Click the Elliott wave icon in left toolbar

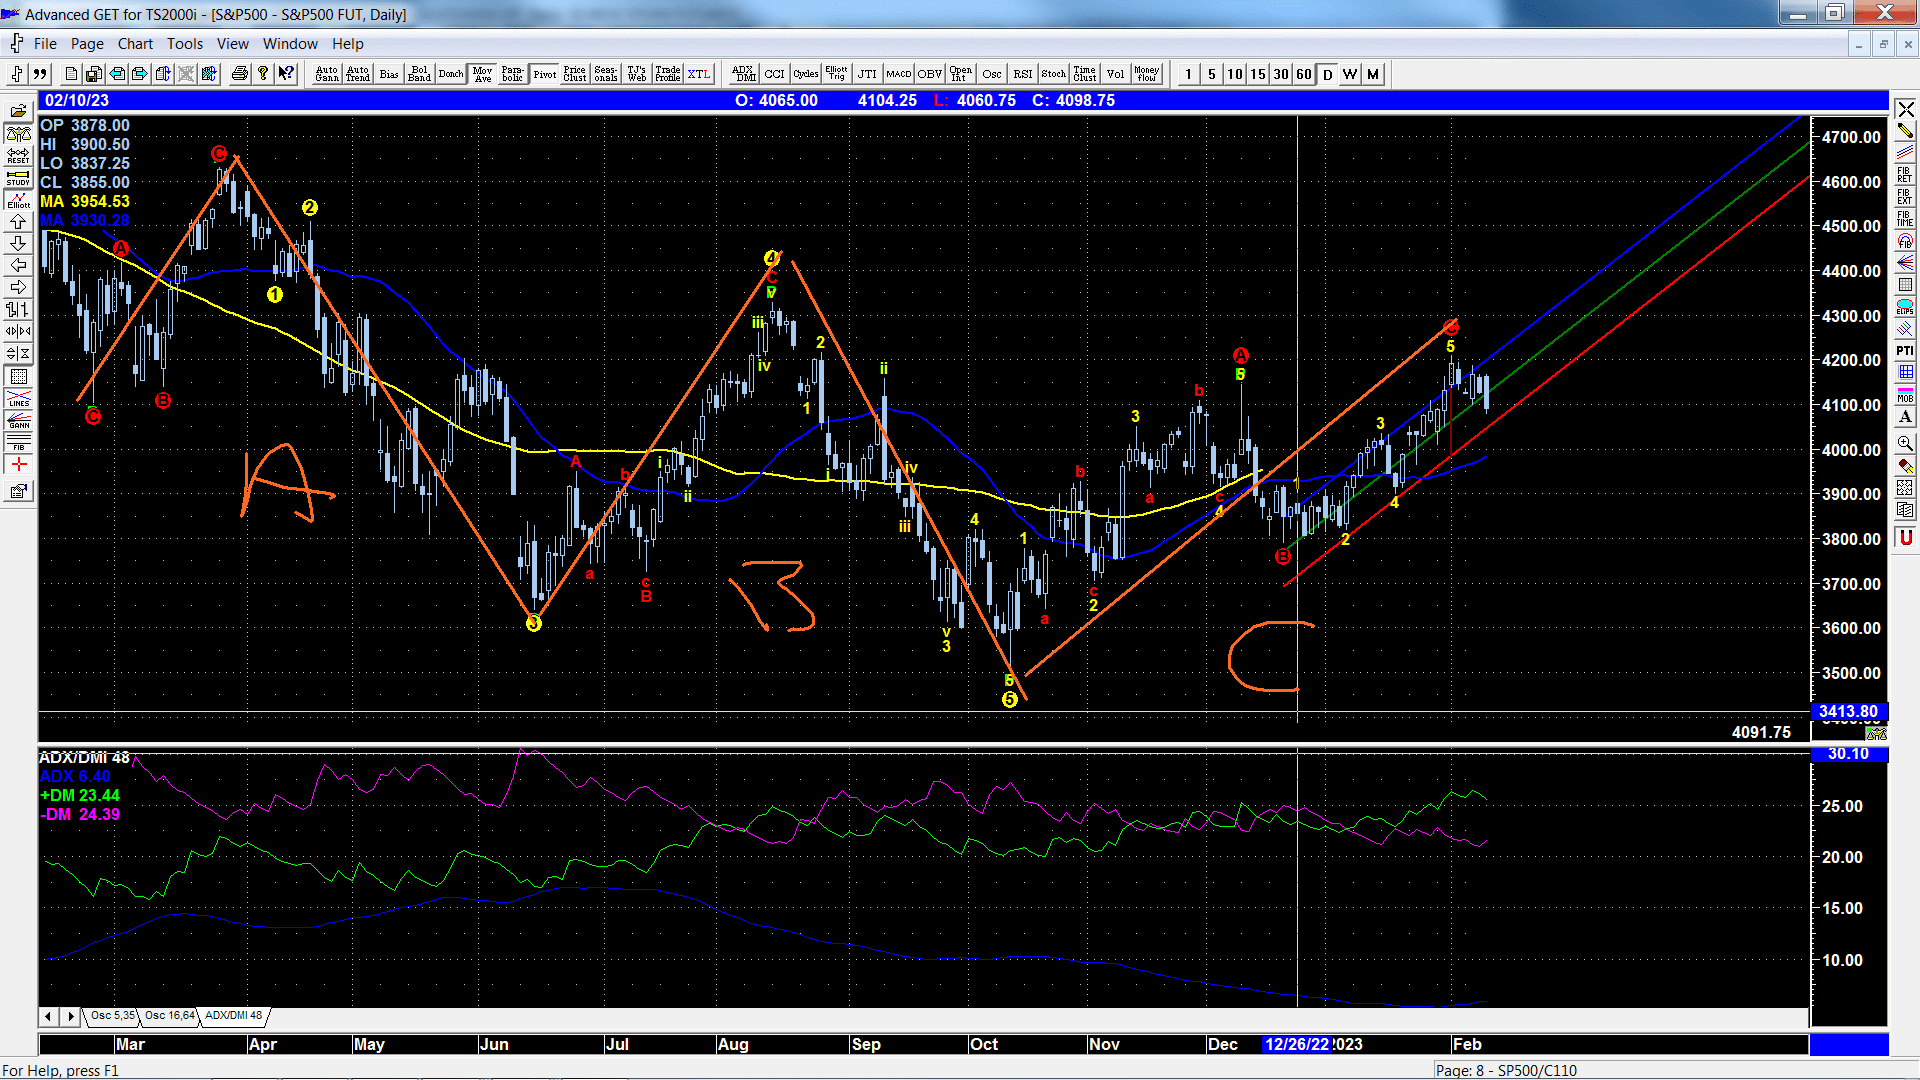[18, 199]
